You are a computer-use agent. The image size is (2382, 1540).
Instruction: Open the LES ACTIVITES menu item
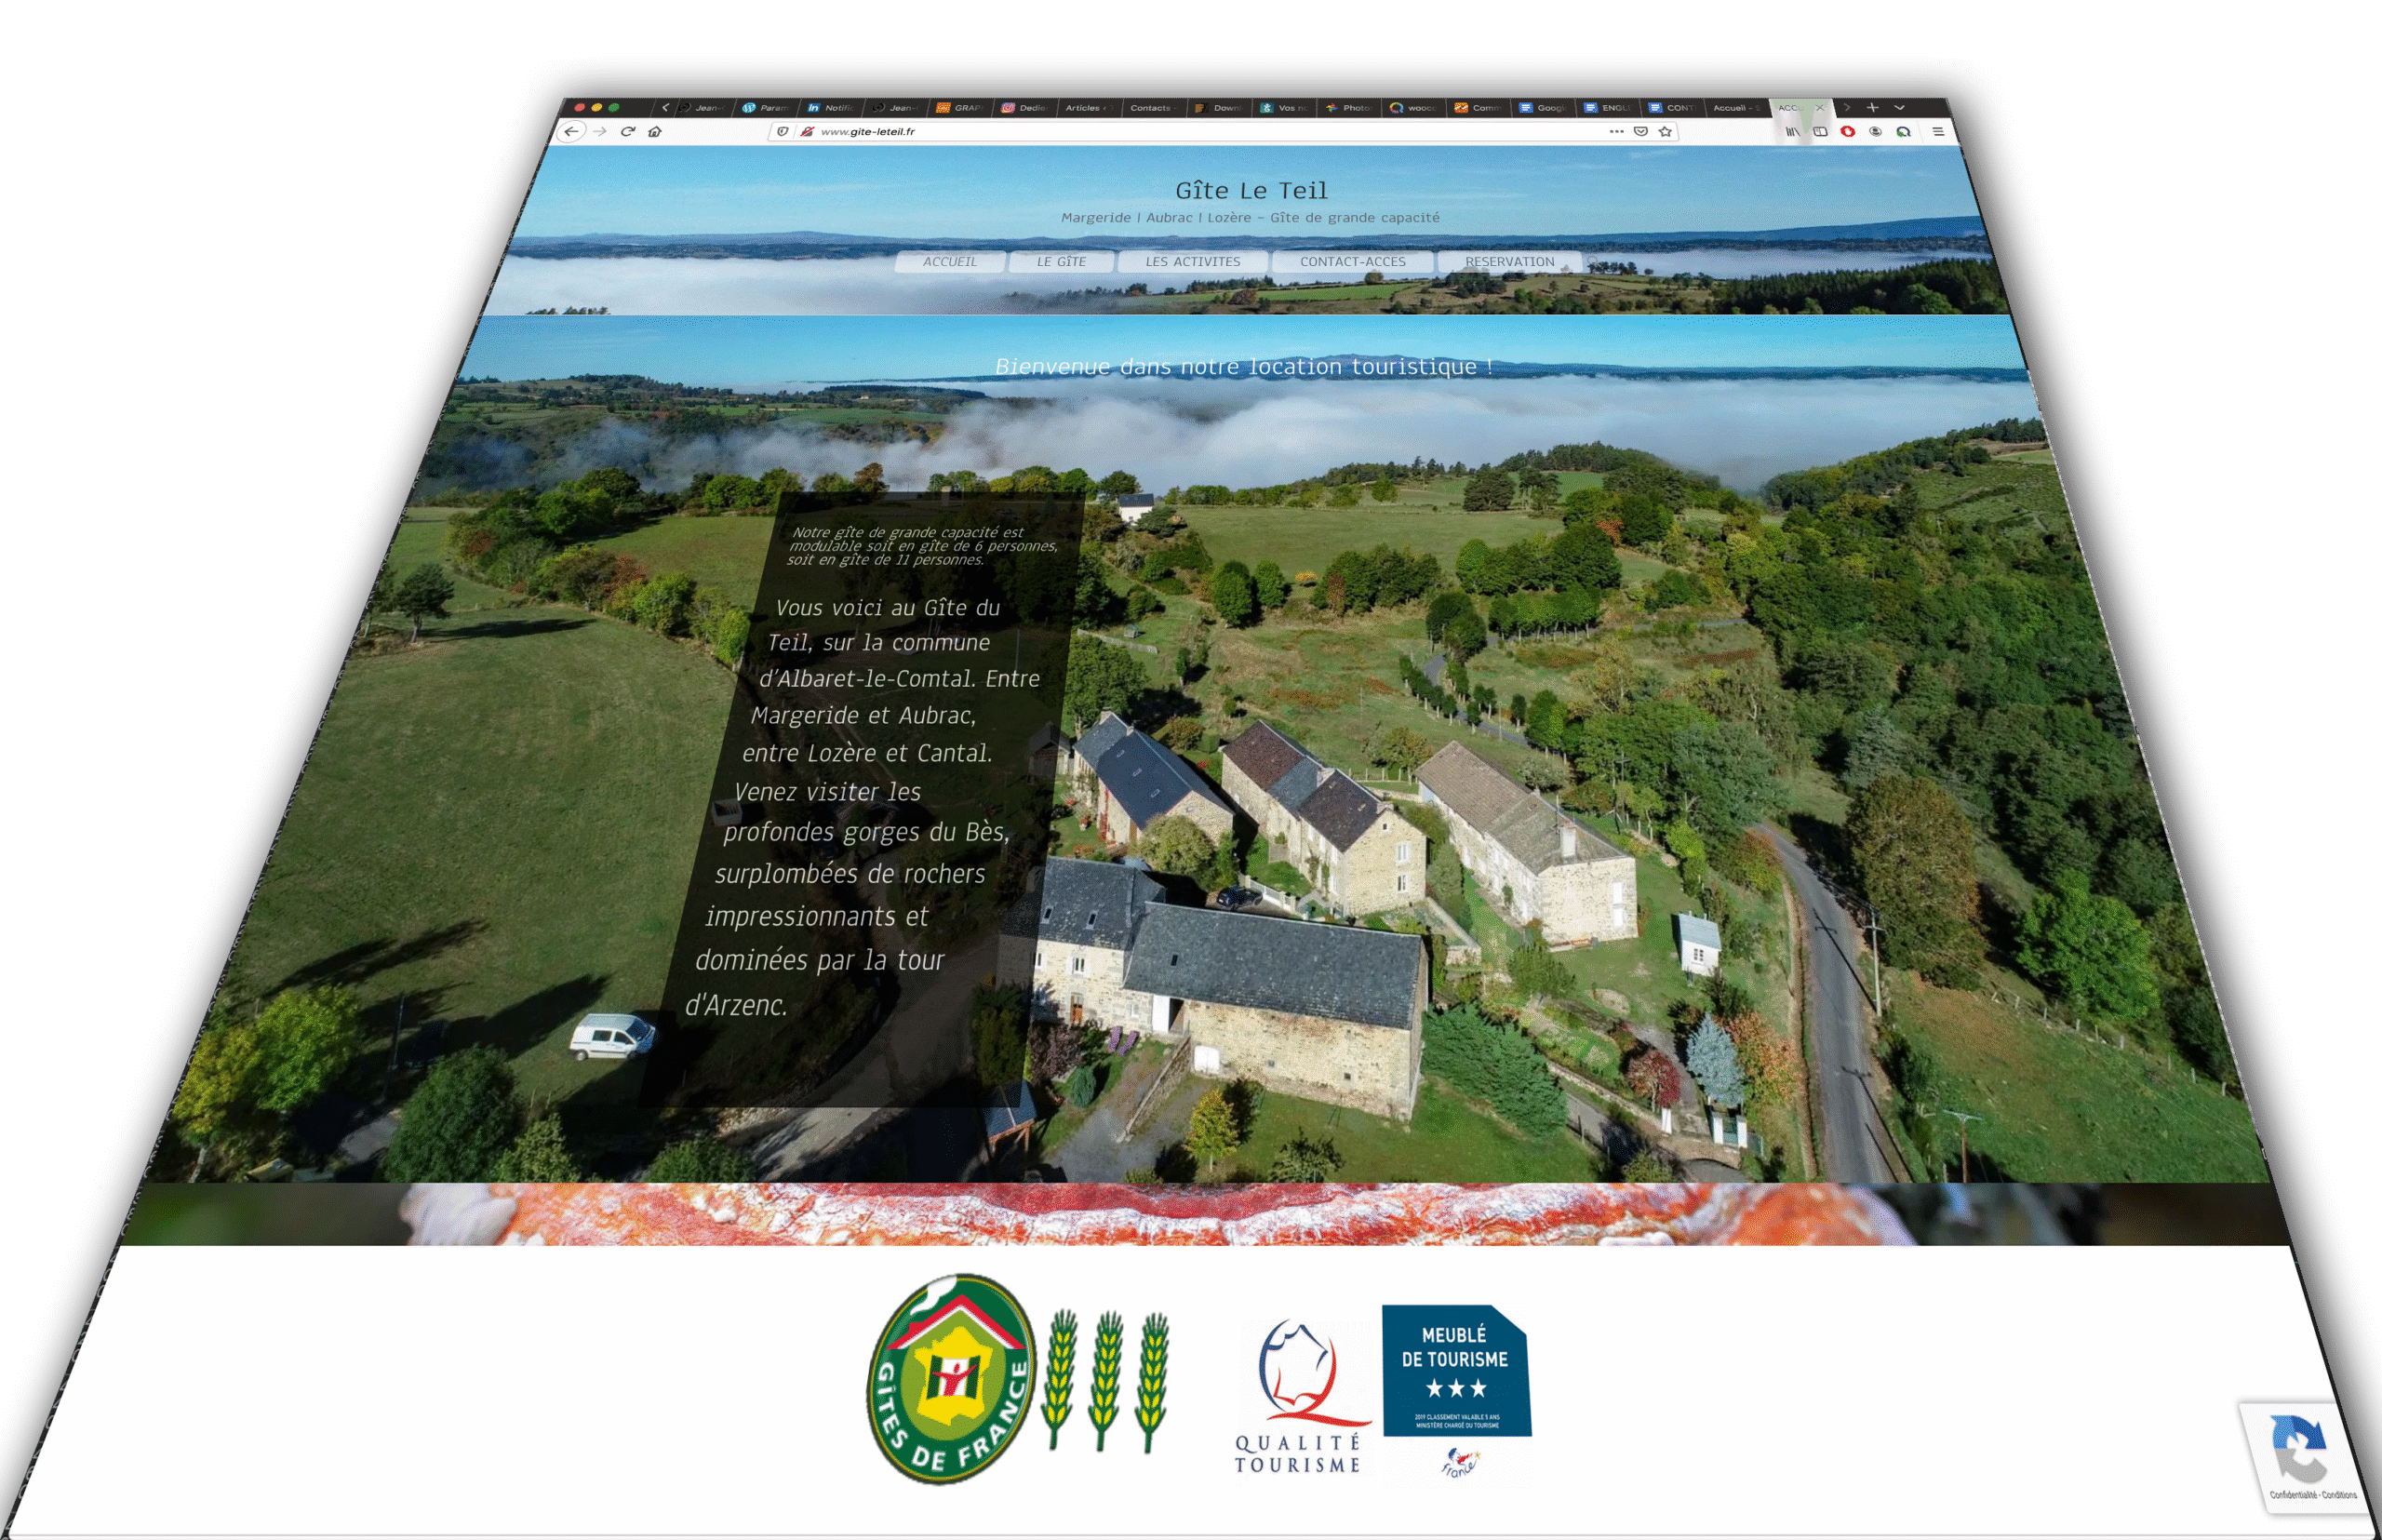pyautogui.click(x=1192, y=262)
